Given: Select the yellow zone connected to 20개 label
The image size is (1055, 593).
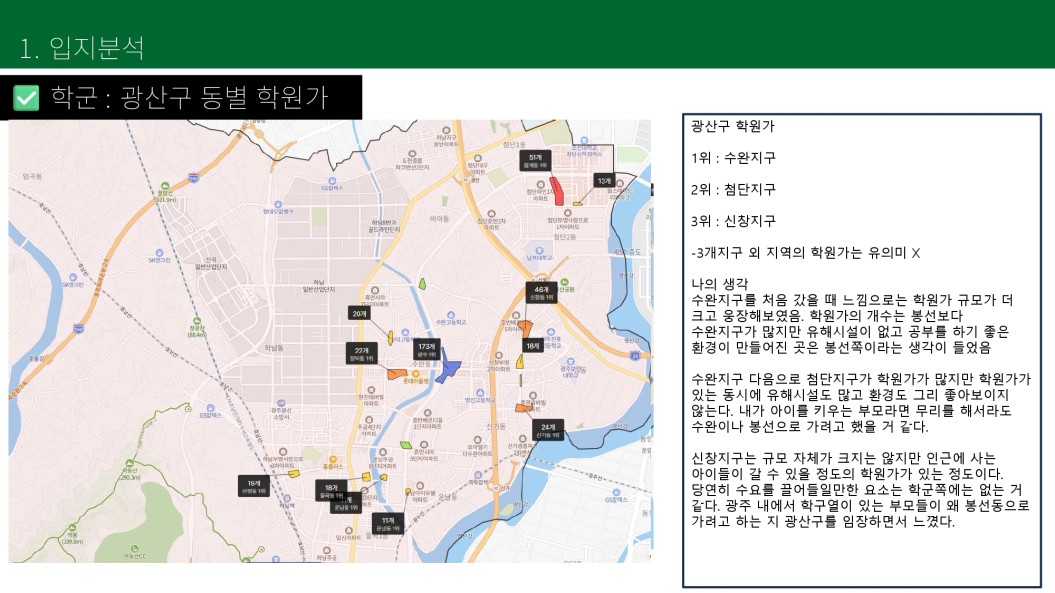Looking at the screenshot, I should click(390, 338).
